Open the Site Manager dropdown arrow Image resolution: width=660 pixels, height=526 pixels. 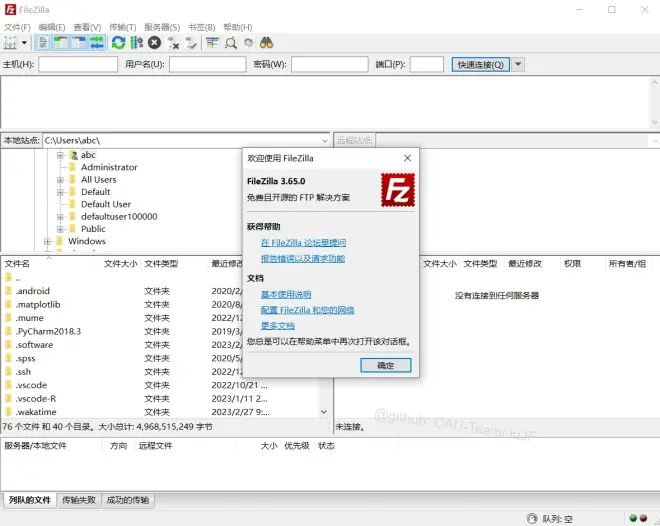24,43
